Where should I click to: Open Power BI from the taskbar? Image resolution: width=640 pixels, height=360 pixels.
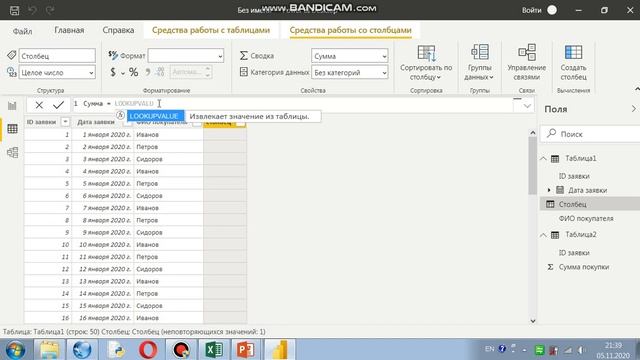coord(279,350)
